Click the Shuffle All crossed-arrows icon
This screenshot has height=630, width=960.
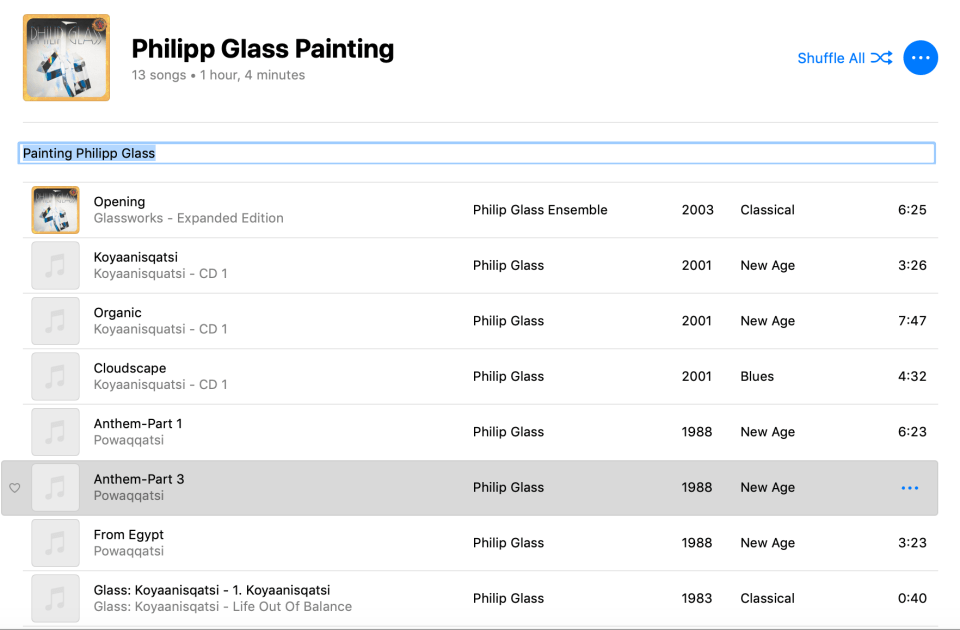(881, 58)
